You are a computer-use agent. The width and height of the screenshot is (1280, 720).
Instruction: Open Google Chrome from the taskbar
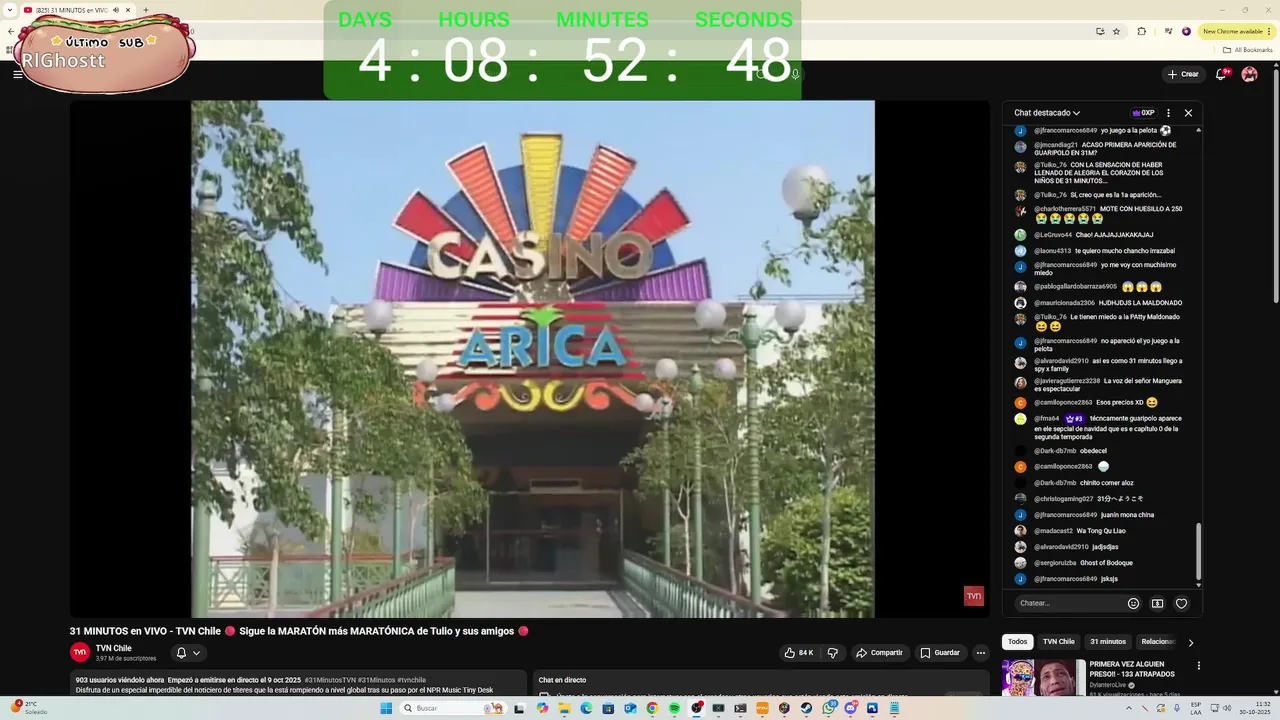click(652, 708)
